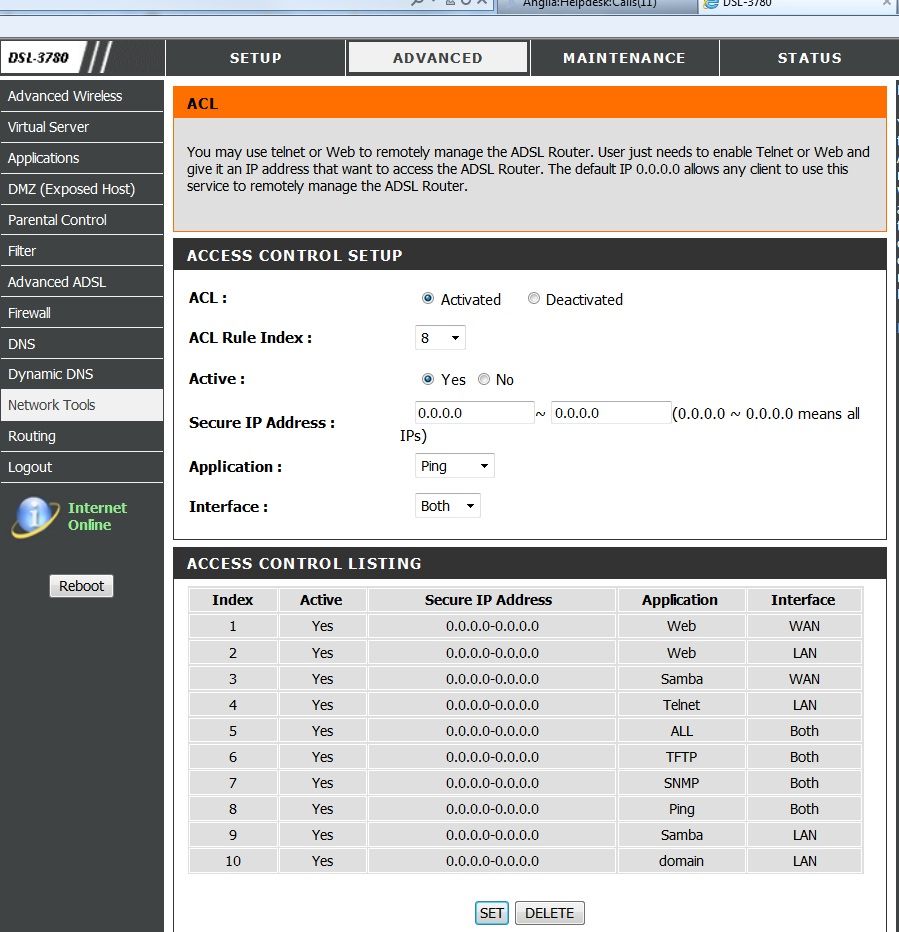Screen dimensions: 899x932
Task: Open the SETUP tab
Action: click(x=255, y=58)
